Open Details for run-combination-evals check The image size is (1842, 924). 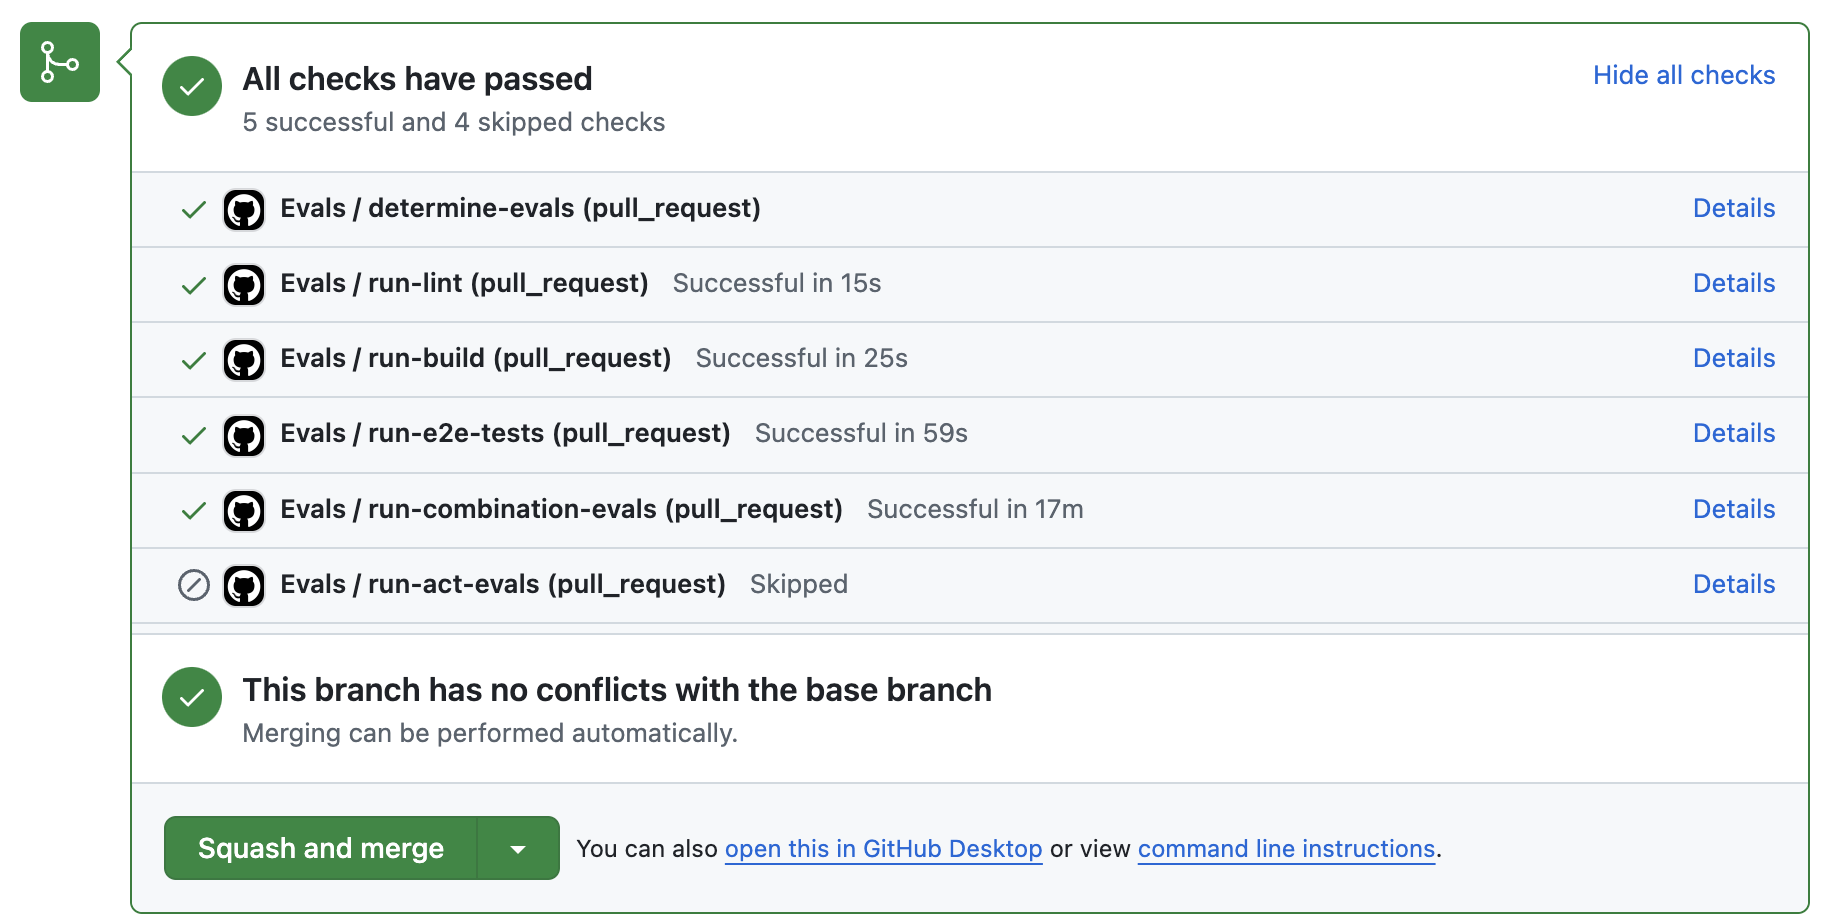tap(1733, 509)
